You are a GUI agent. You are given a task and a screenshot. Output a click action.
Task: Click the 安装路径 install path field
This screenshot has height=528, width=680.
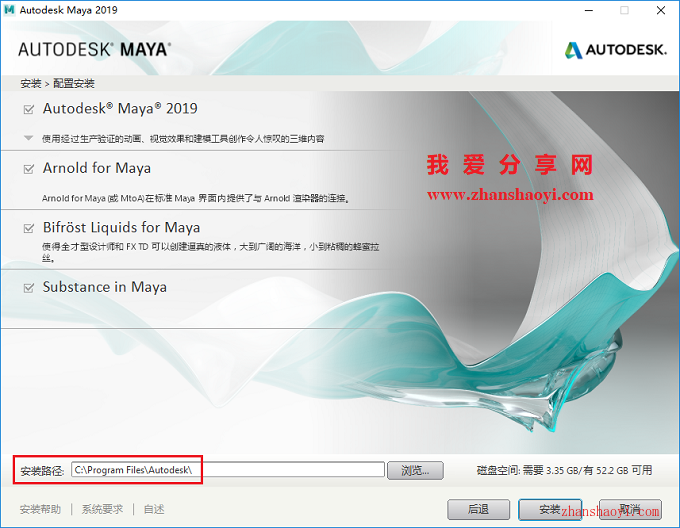coord(228,470)
